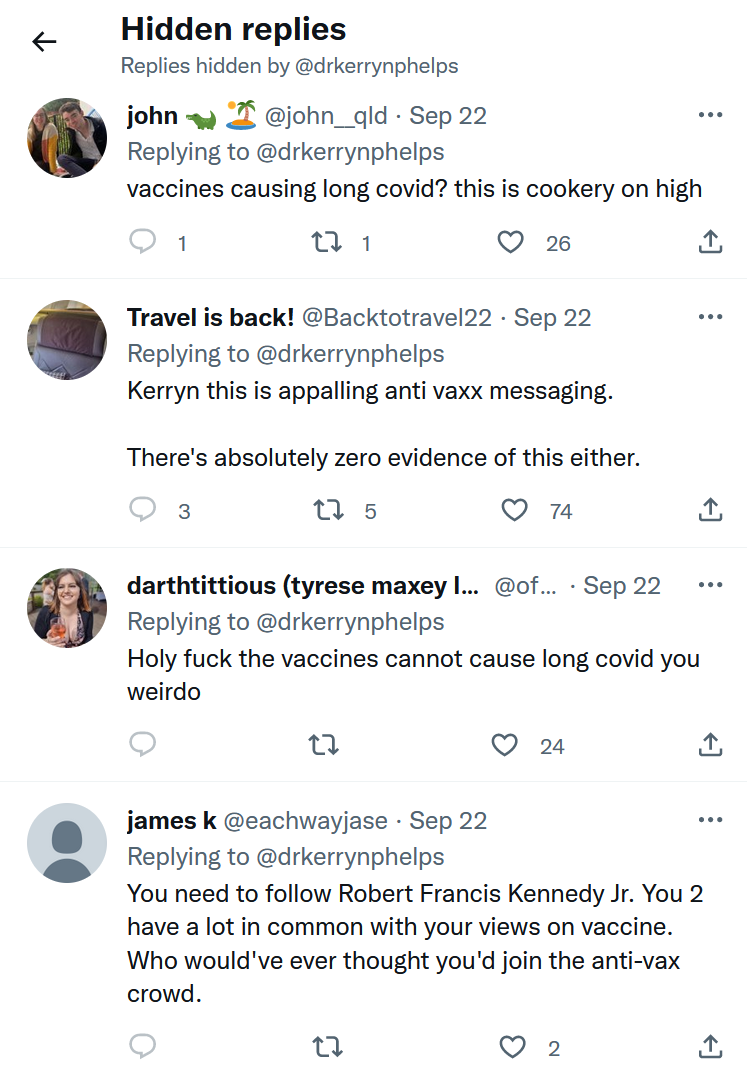Image resolution: width=747 pixels, height=1081 pixels.
Task: Reply to john's cookery tweet
Action: click(x=144, y=242)
